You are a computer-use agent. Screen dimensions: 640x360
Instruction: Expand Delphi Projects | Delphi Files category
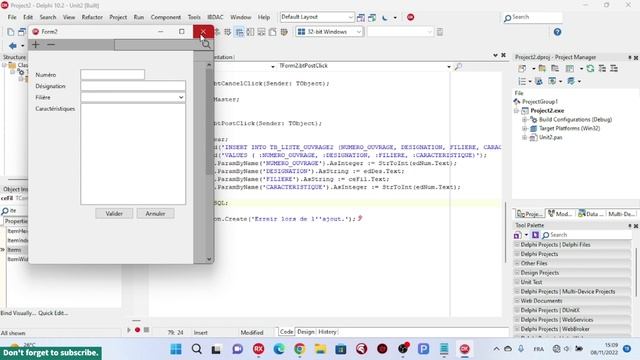pos(517,245)
